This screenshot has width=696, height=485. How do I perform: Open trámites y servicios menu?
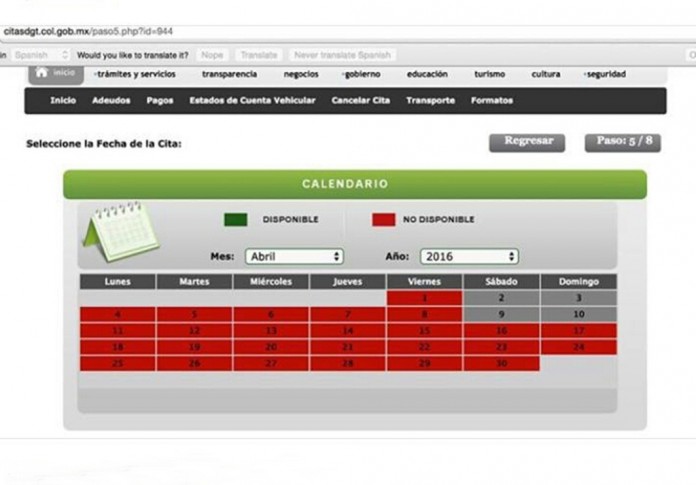(135, 74)
